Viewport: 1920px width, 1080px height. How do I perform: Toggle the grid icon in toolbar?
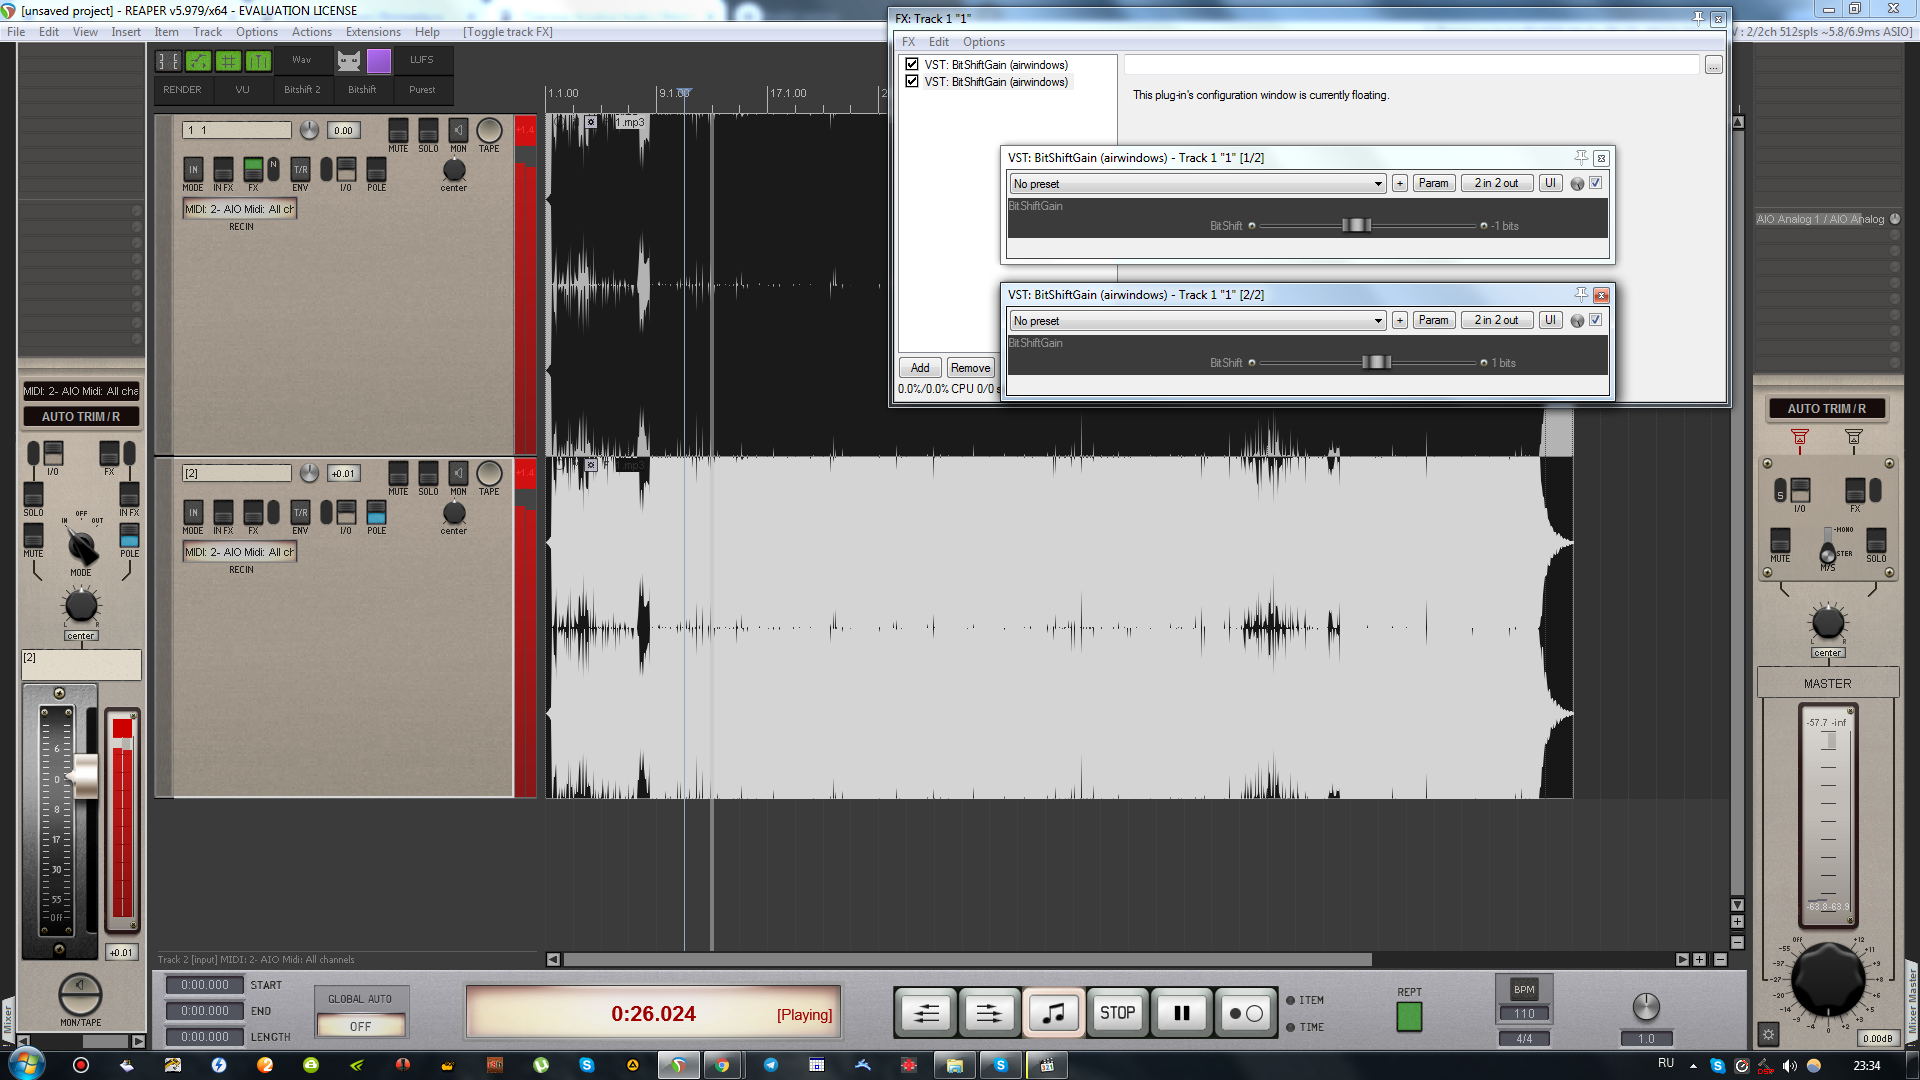coord(228,61)
